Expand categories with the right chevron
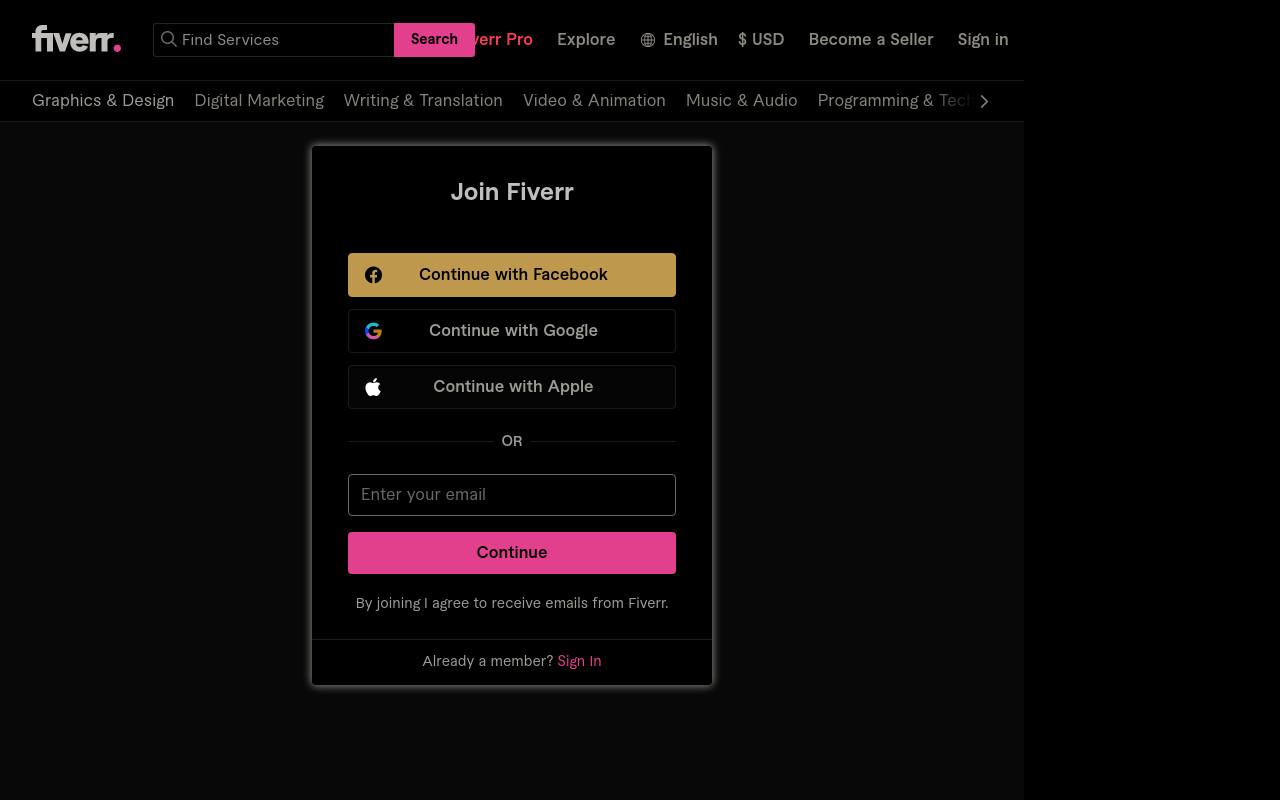The image size is (1280, 800). click(x=984, y=101)
